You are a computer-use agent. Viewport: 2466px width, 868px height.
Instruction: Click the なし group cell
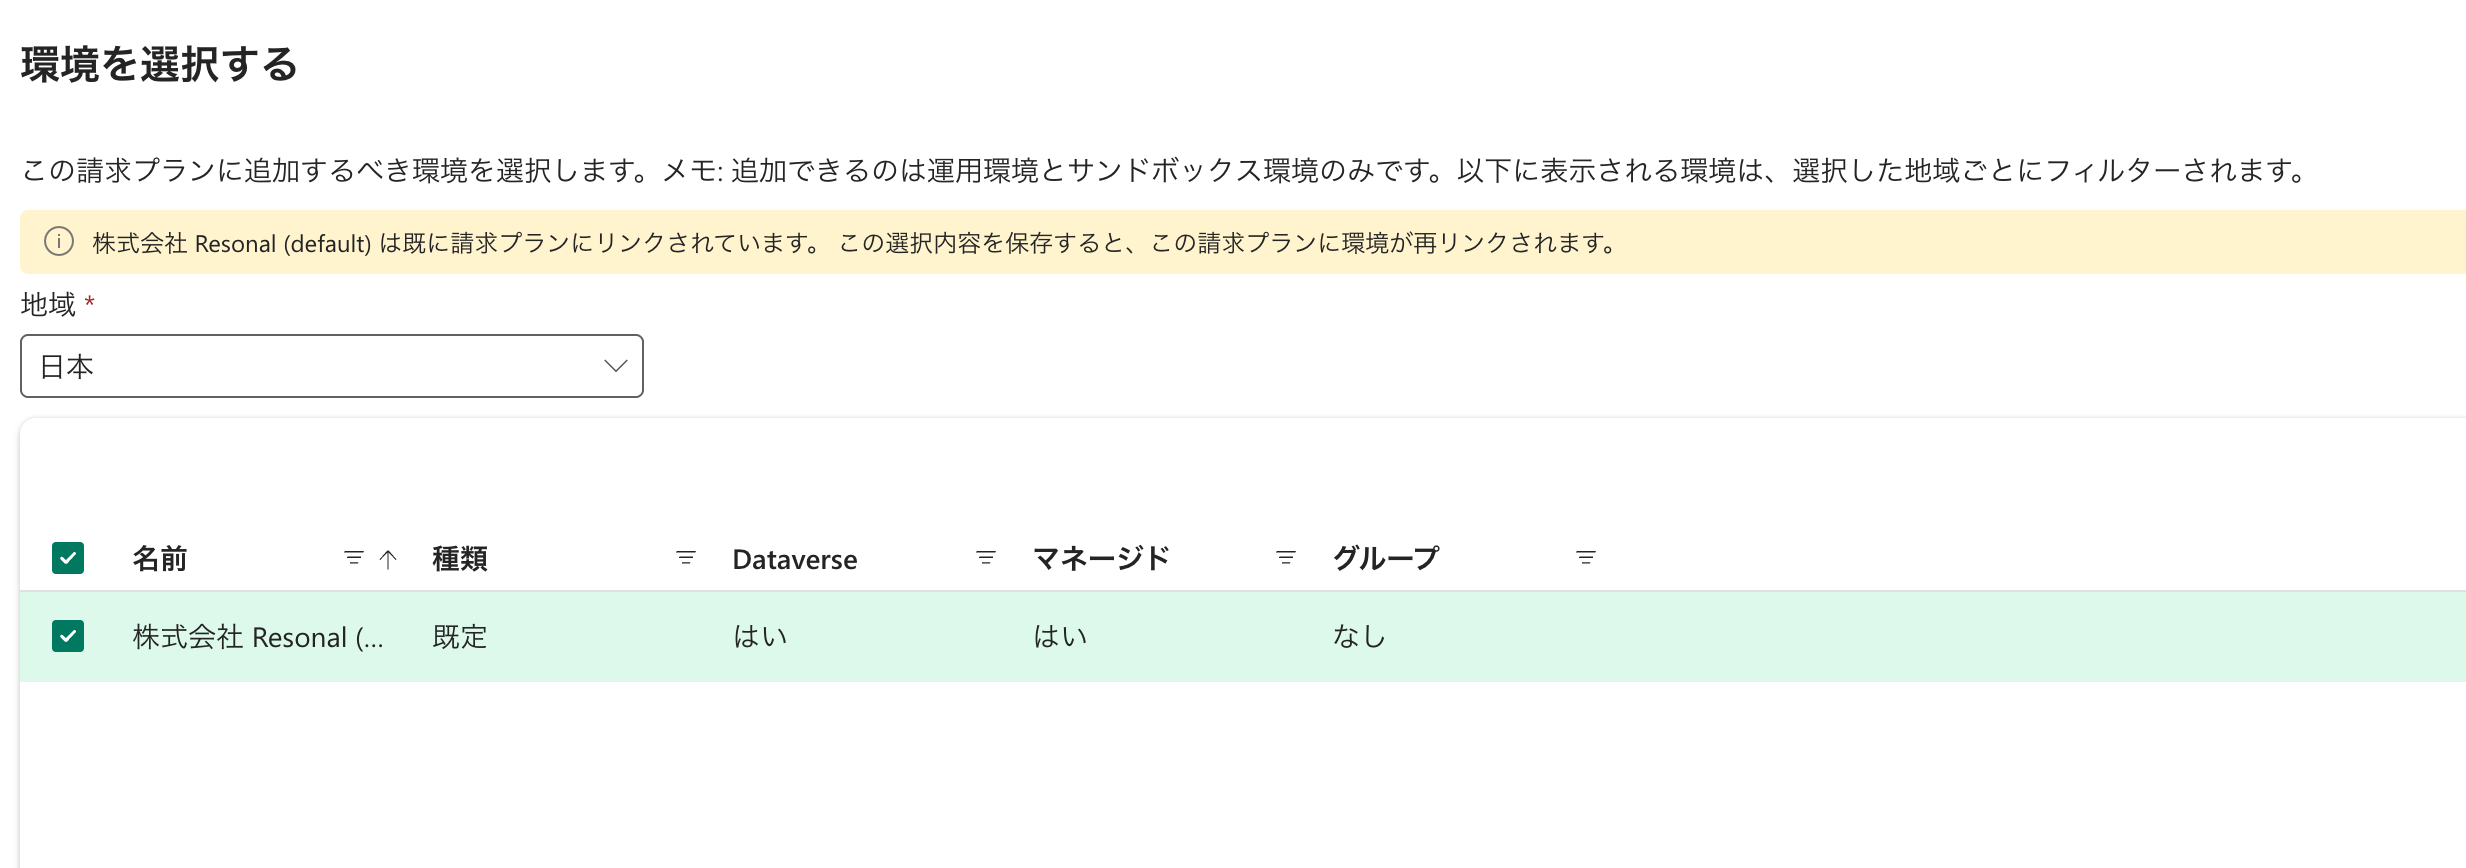[1359, 637]
